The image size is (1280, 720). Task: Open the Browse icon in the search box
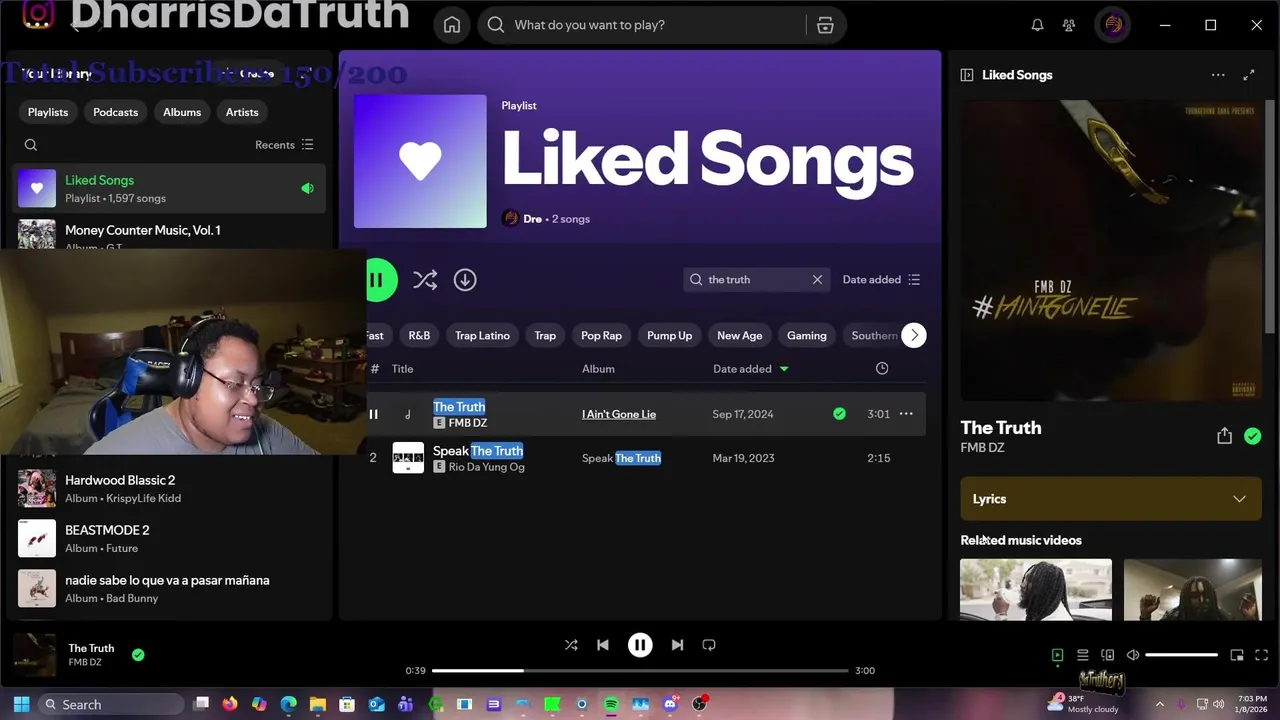825,25
